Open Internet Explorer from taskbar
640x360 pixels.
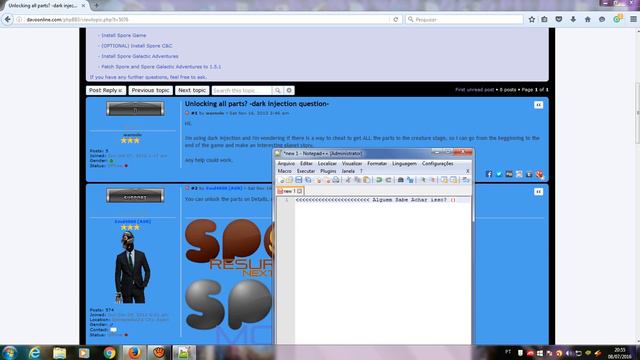tap(35, 353)
